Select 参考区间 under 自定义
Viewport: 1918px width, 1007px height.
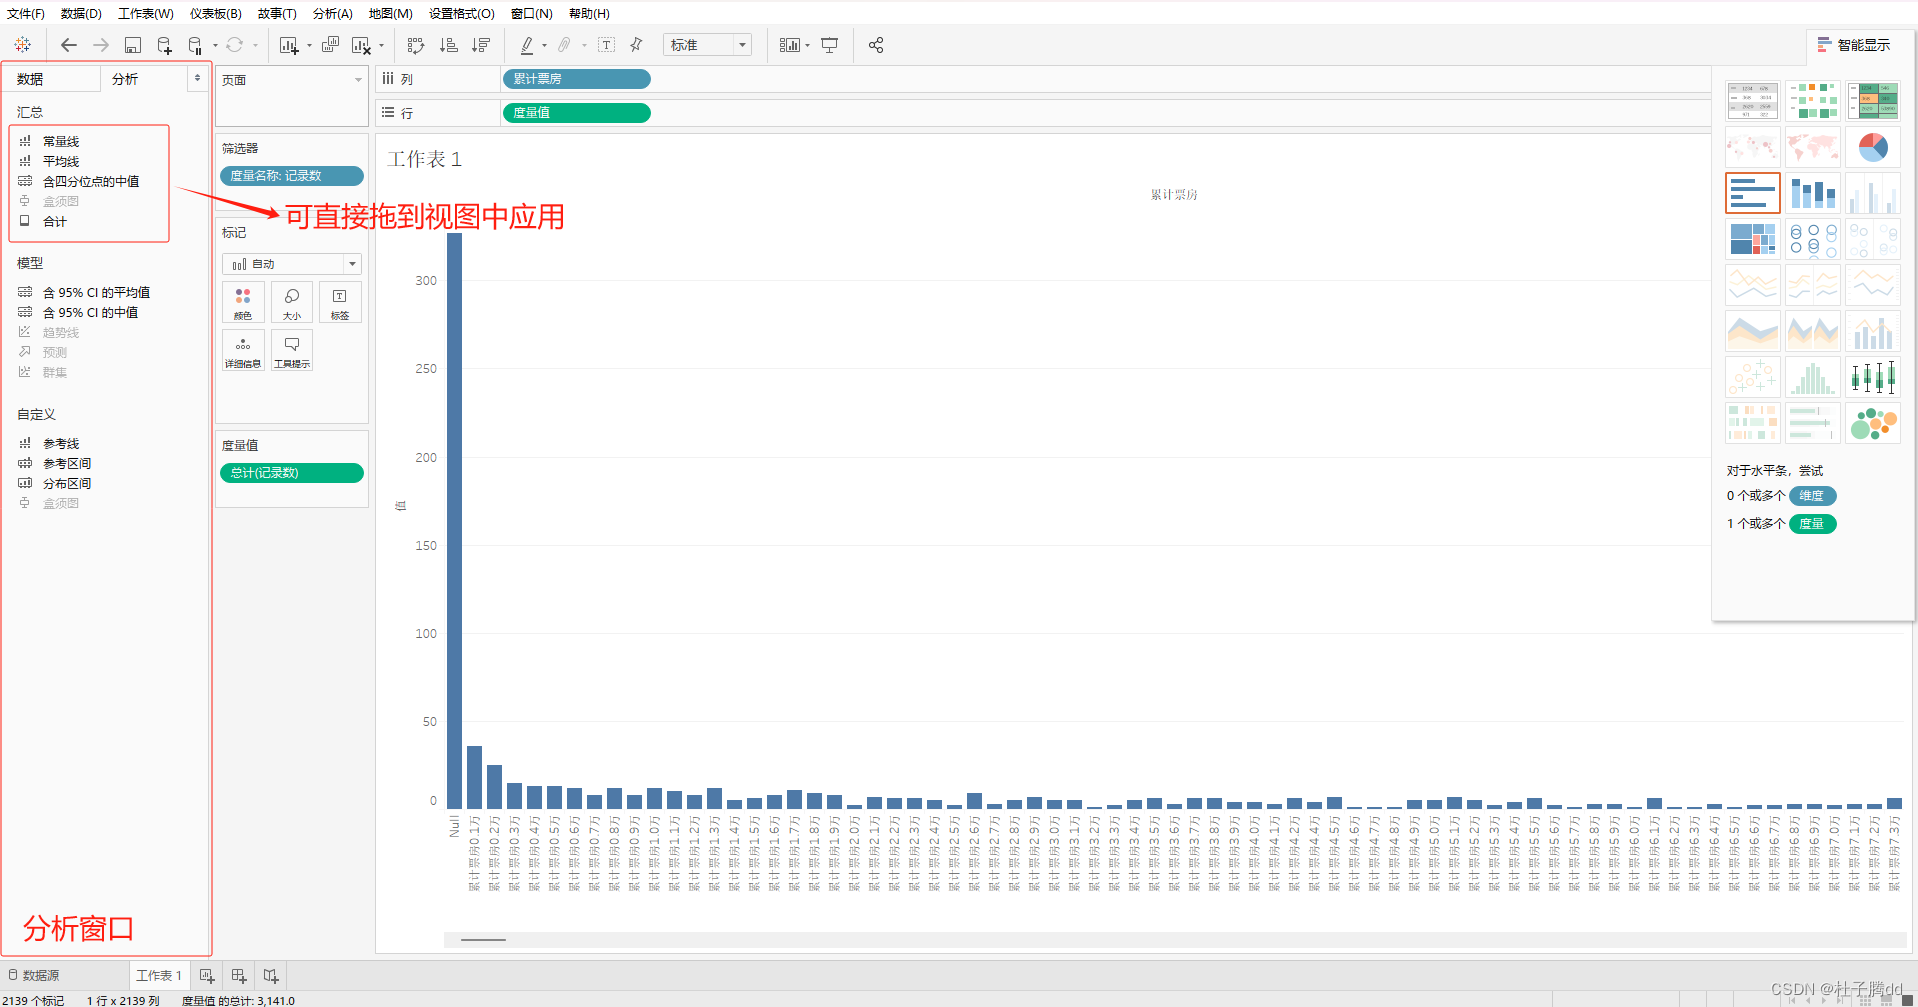67,463
